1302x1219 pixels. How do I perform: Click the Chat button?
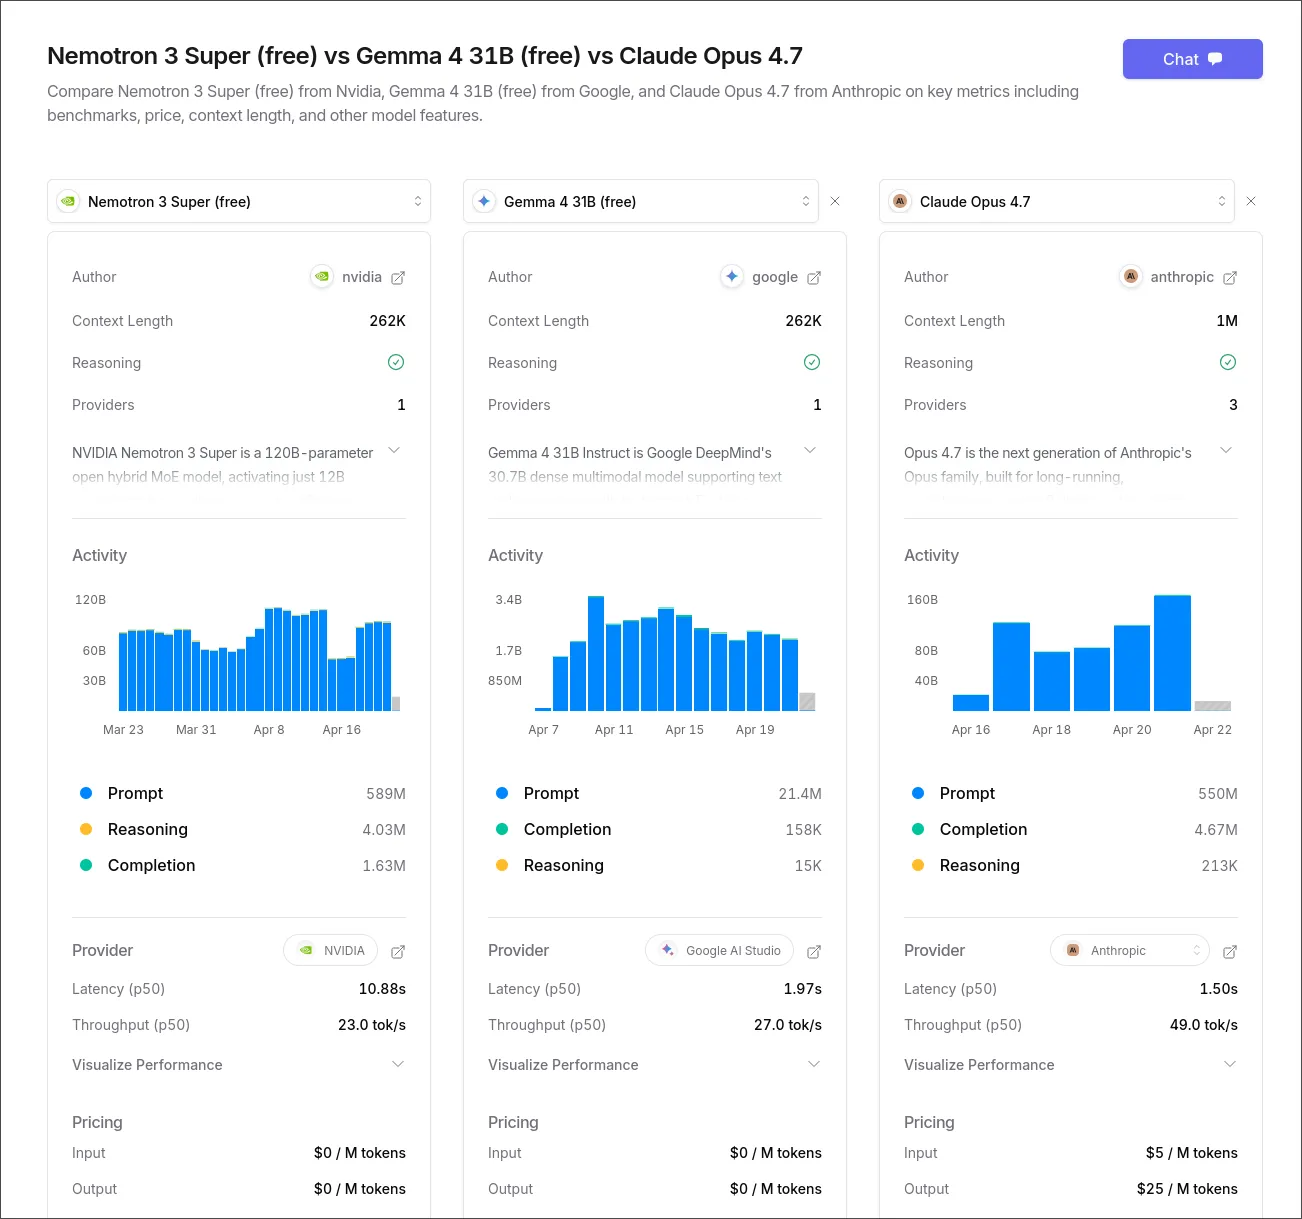(1192, 59)
